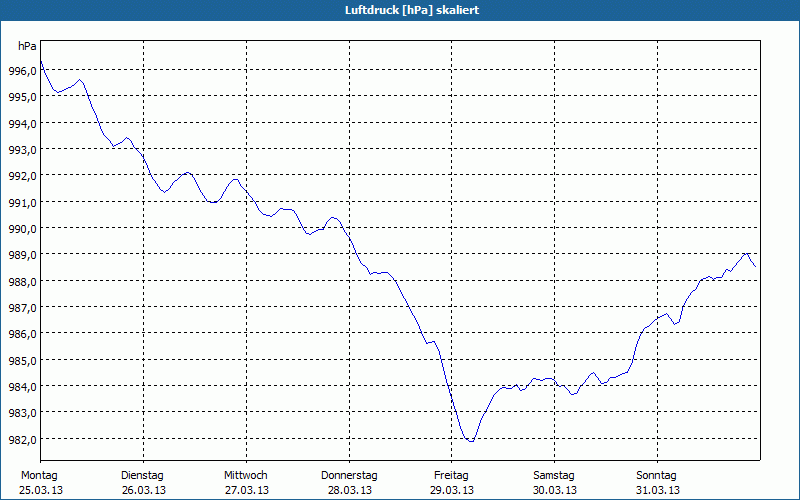
Task: Click the date 27.03.13
Action: pos(247,490)
